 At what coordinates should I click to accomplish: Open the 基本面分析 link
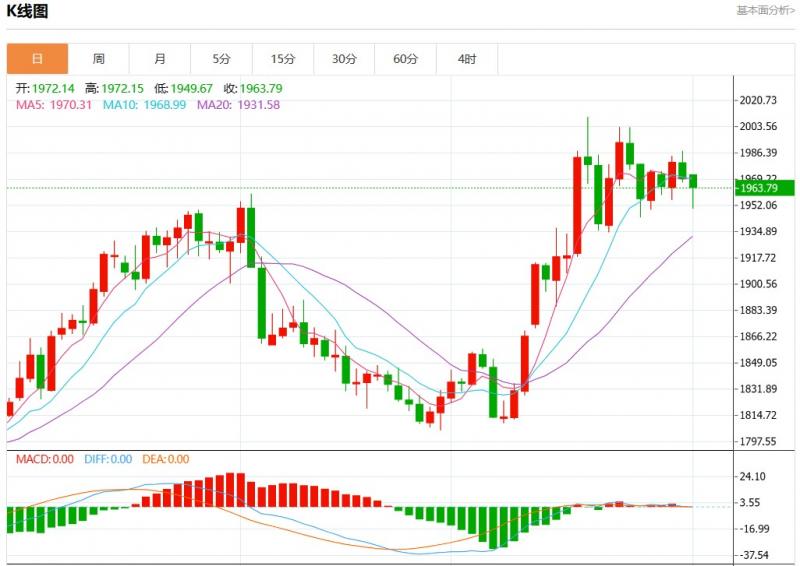pos(765,11)
